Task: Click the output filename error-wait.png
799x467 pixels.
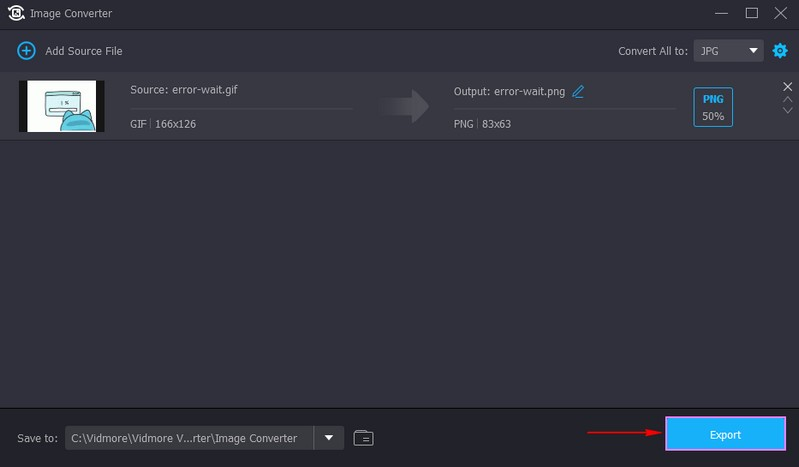Action: (509, 91)
